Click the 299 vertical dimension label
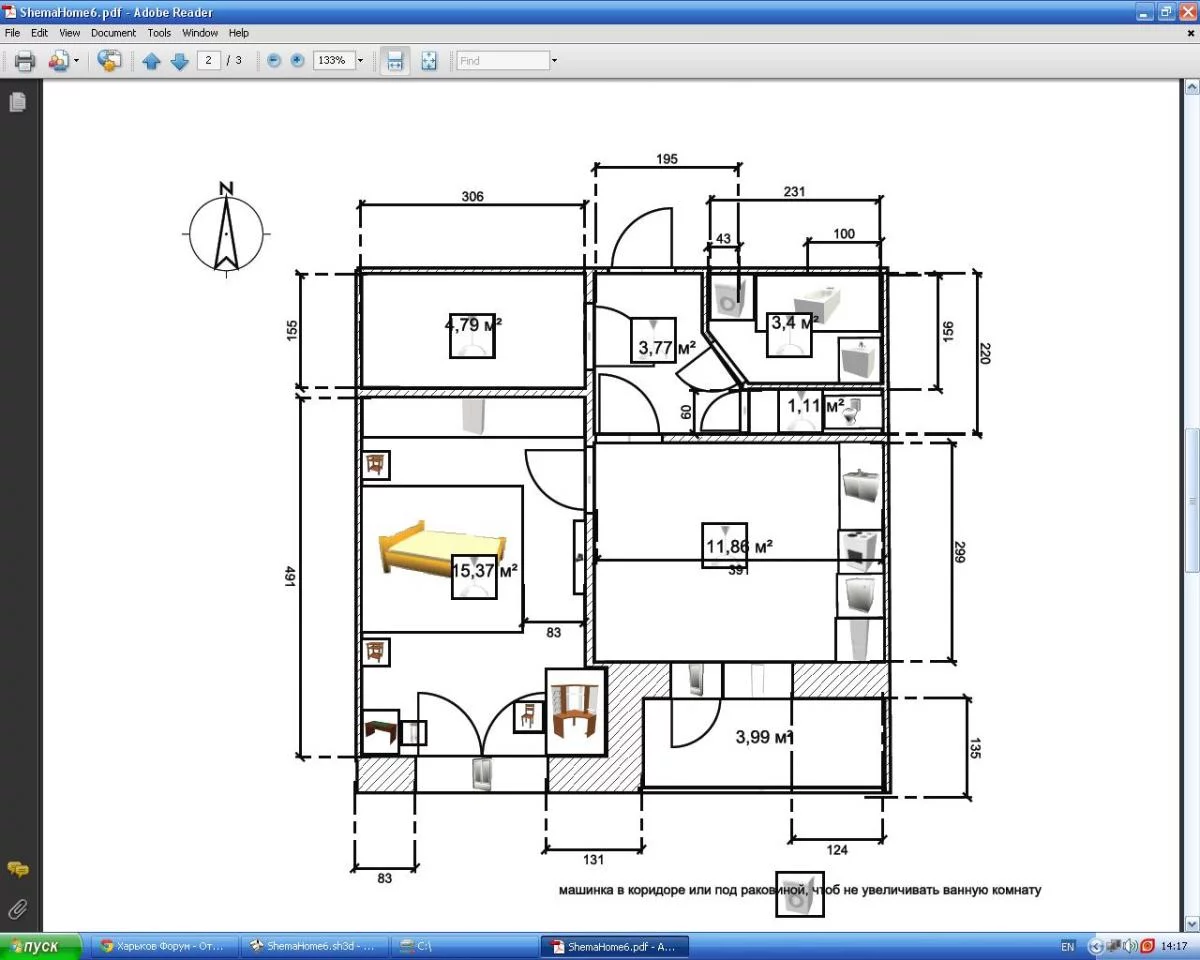Image resolution: width=1200 pixels, height=960 pixels. [x=958, y=552]
